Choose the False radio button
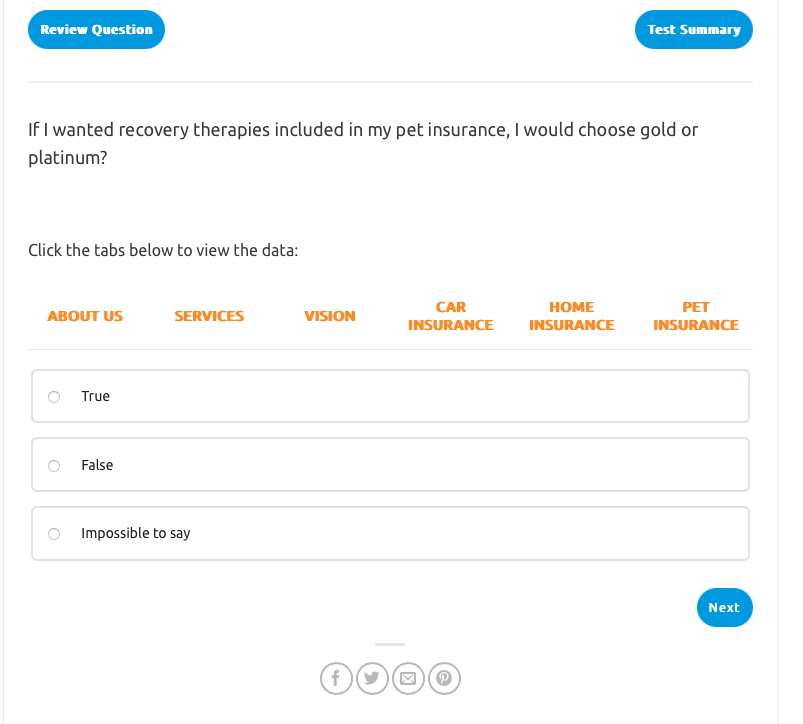803x724 pixels. [x=54, y=466]
